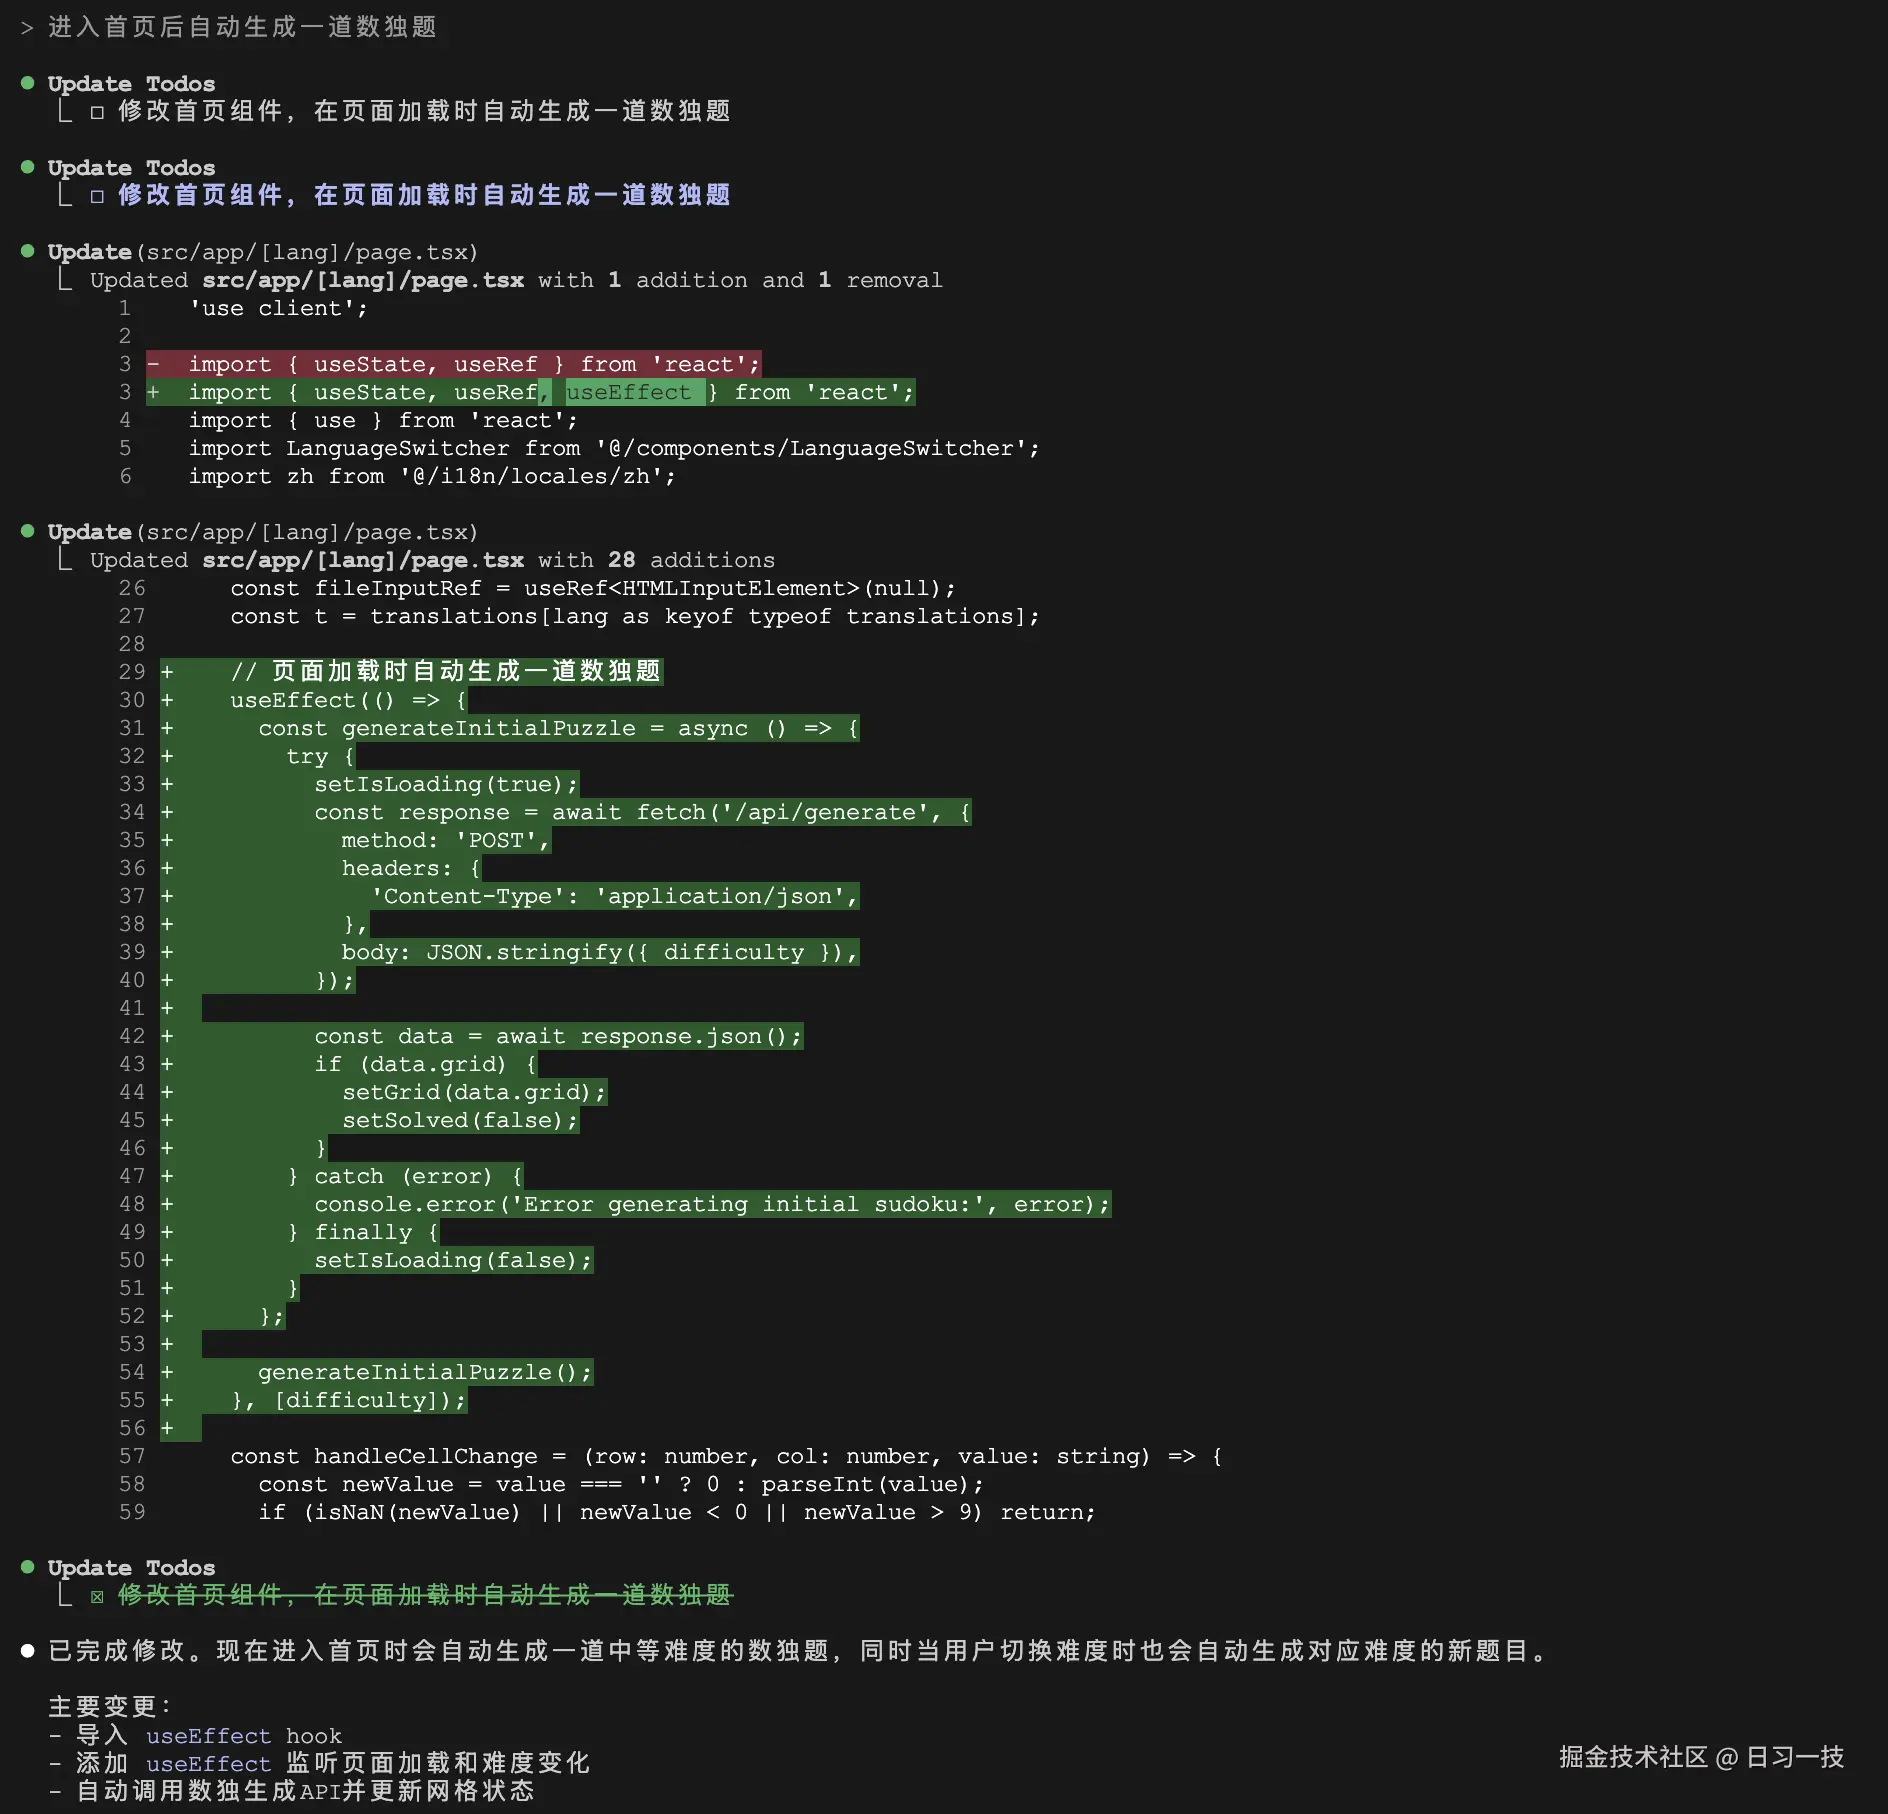Check the todo 修改首页组件 in the first todo list

pos(96,112)
